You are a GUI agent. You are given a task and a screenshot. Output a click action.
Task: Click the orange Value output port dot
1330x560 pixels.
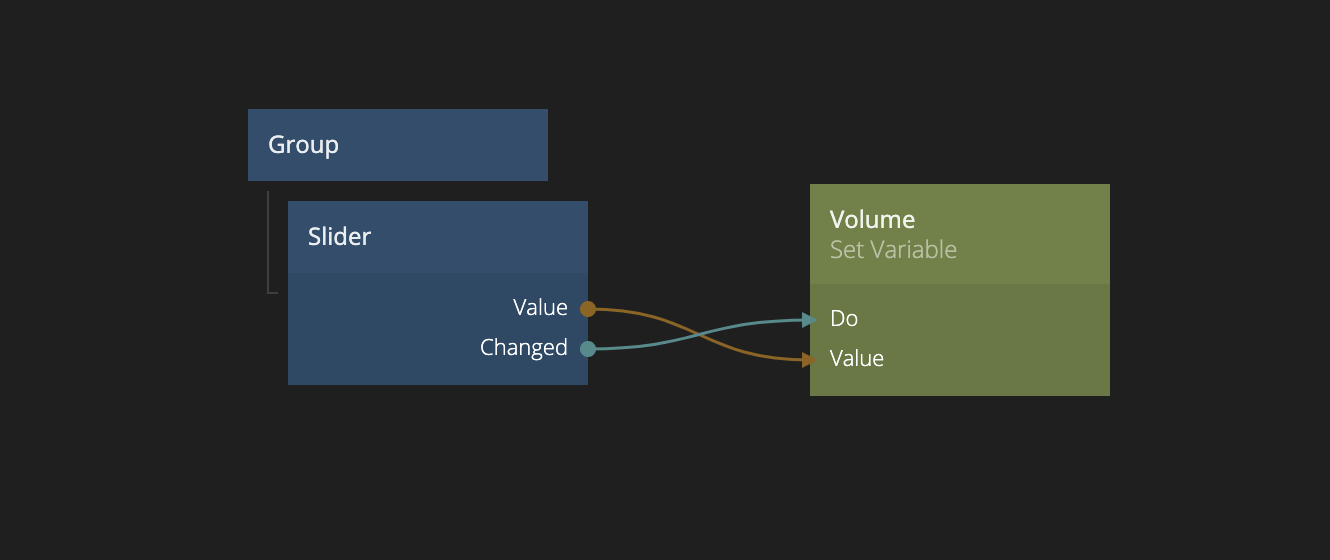tap(588, 309)
